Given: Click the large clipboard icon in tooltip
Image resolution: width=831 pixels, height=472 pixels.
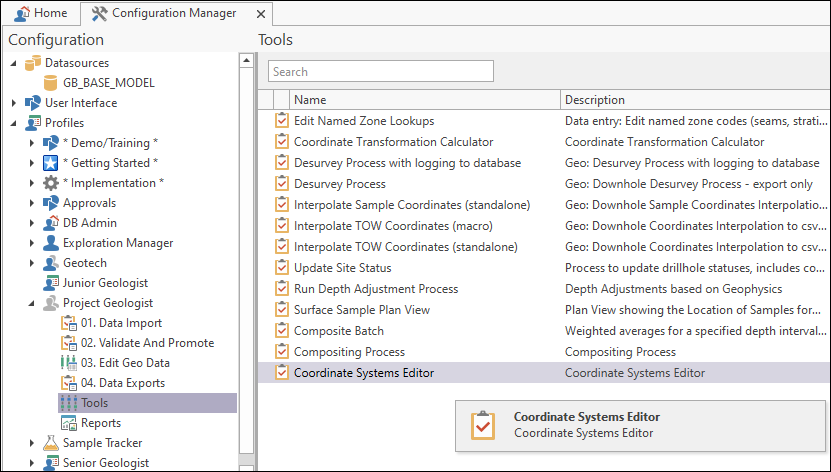Looking at the screenshot, I should tap(483, 425).
